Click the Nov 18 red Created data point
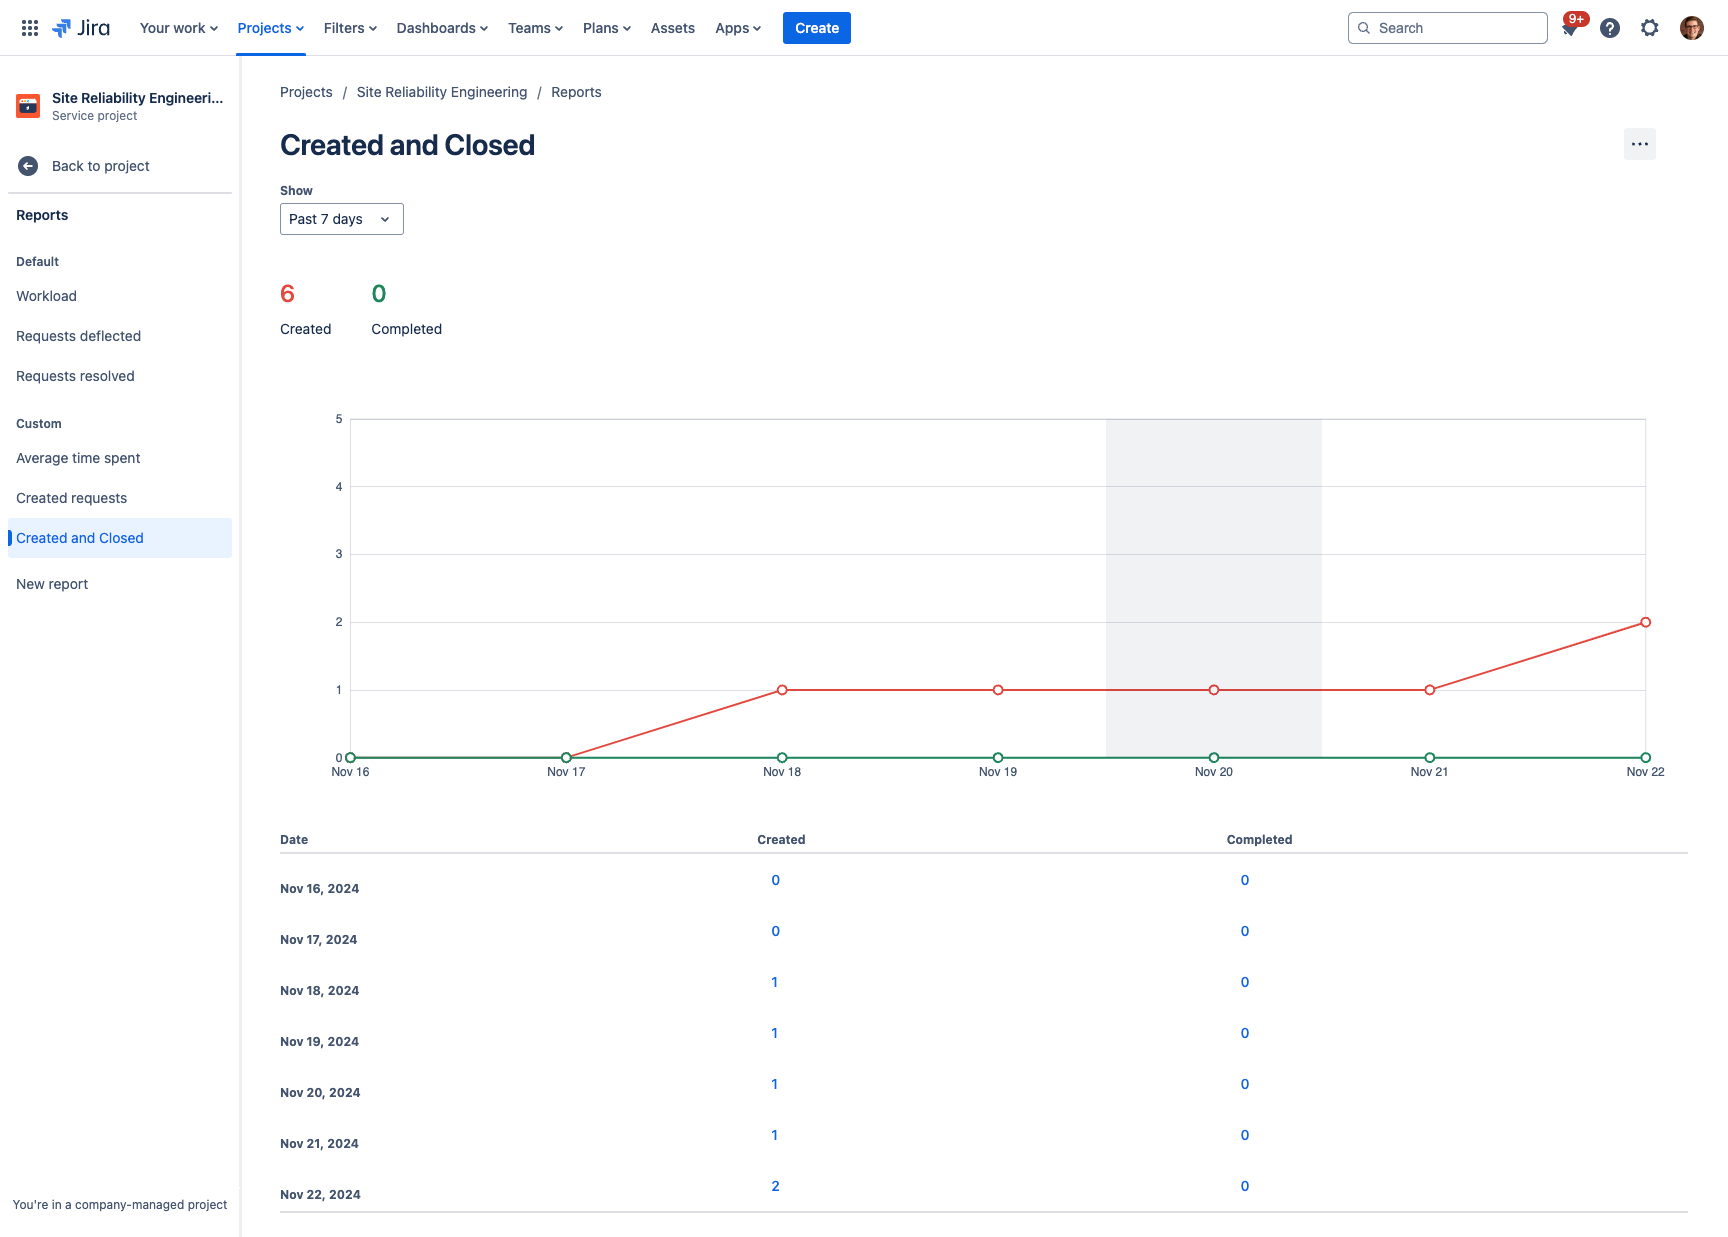Viewport: 1728px width, 1237px height. 782,690
